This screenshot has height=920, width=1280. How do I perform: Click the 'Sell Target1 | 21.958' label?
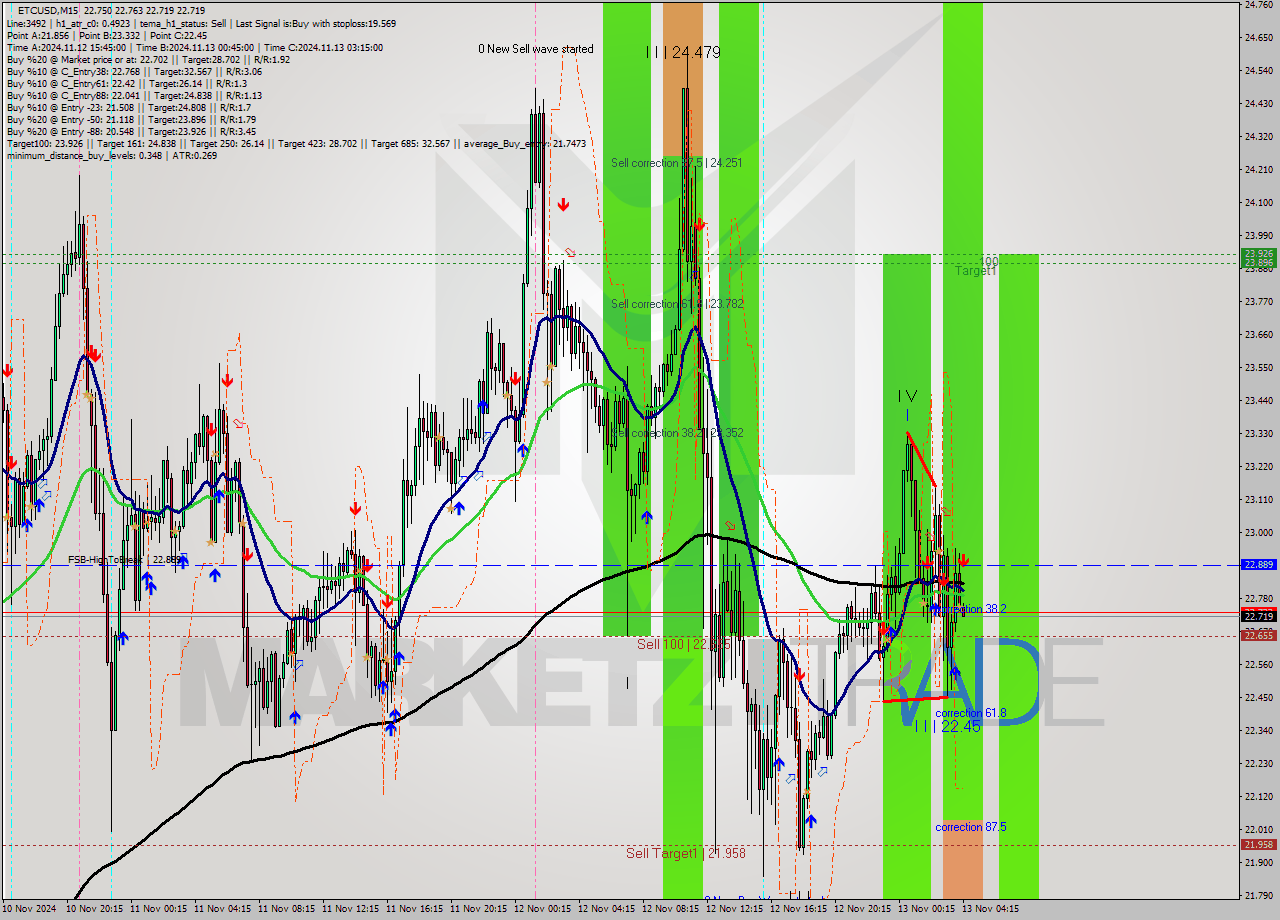coord(686,853)
